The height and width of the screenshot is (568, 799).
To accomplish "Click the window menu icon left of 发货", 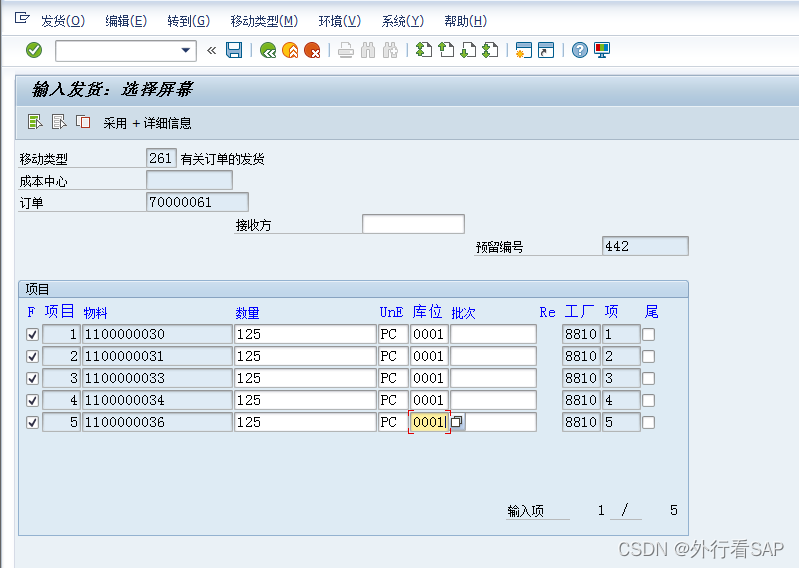I will tap(22, 18).
